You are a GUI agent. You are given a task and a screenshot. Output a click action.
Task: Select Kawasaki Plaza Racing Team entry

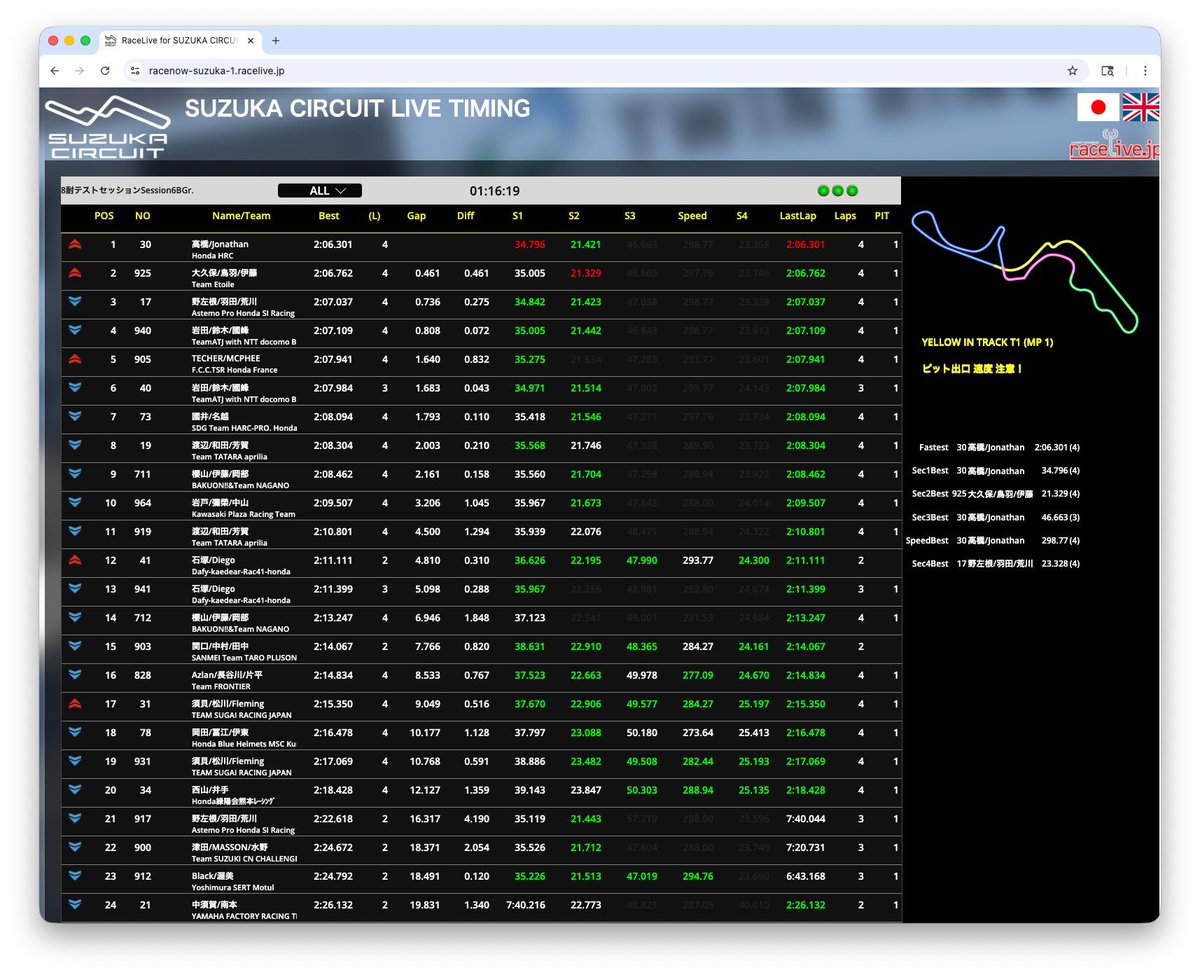pyautogui.click(x=243, y=514)
